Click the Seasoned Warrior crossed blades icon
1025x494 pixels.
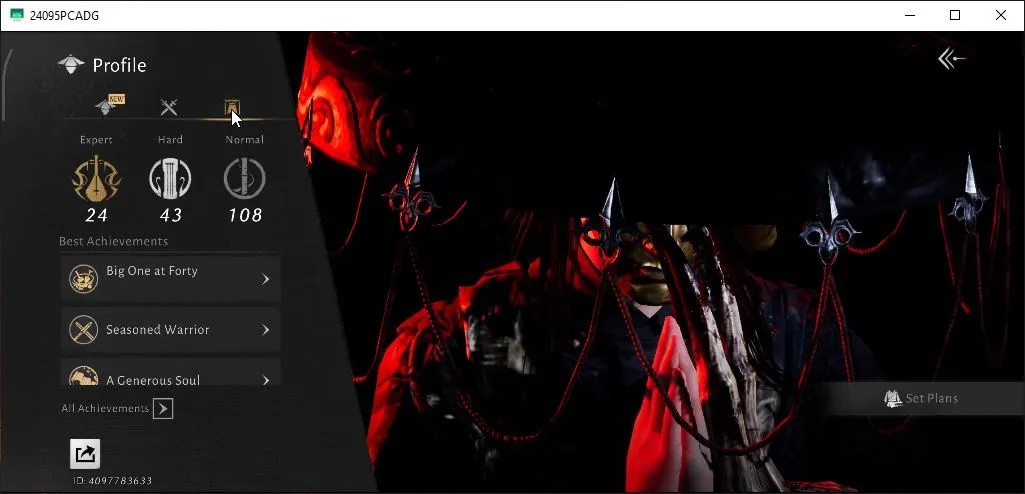(84, 330)
